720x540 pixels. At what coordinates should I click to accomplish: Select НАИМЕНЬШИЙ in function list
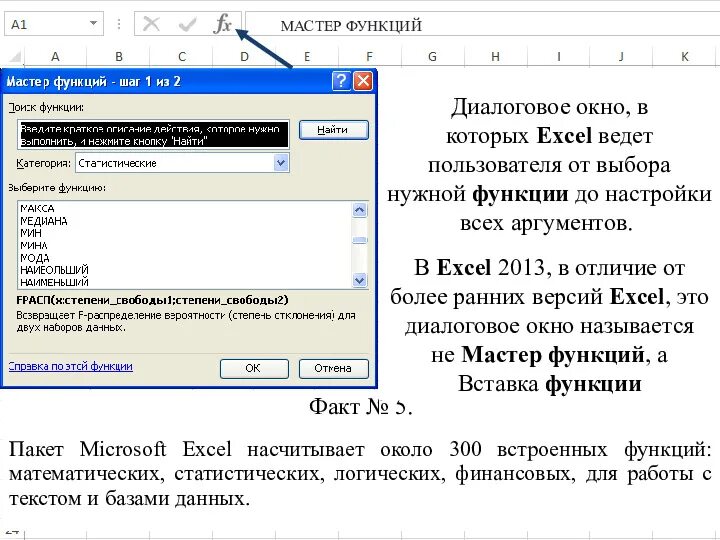coord(54,282)
